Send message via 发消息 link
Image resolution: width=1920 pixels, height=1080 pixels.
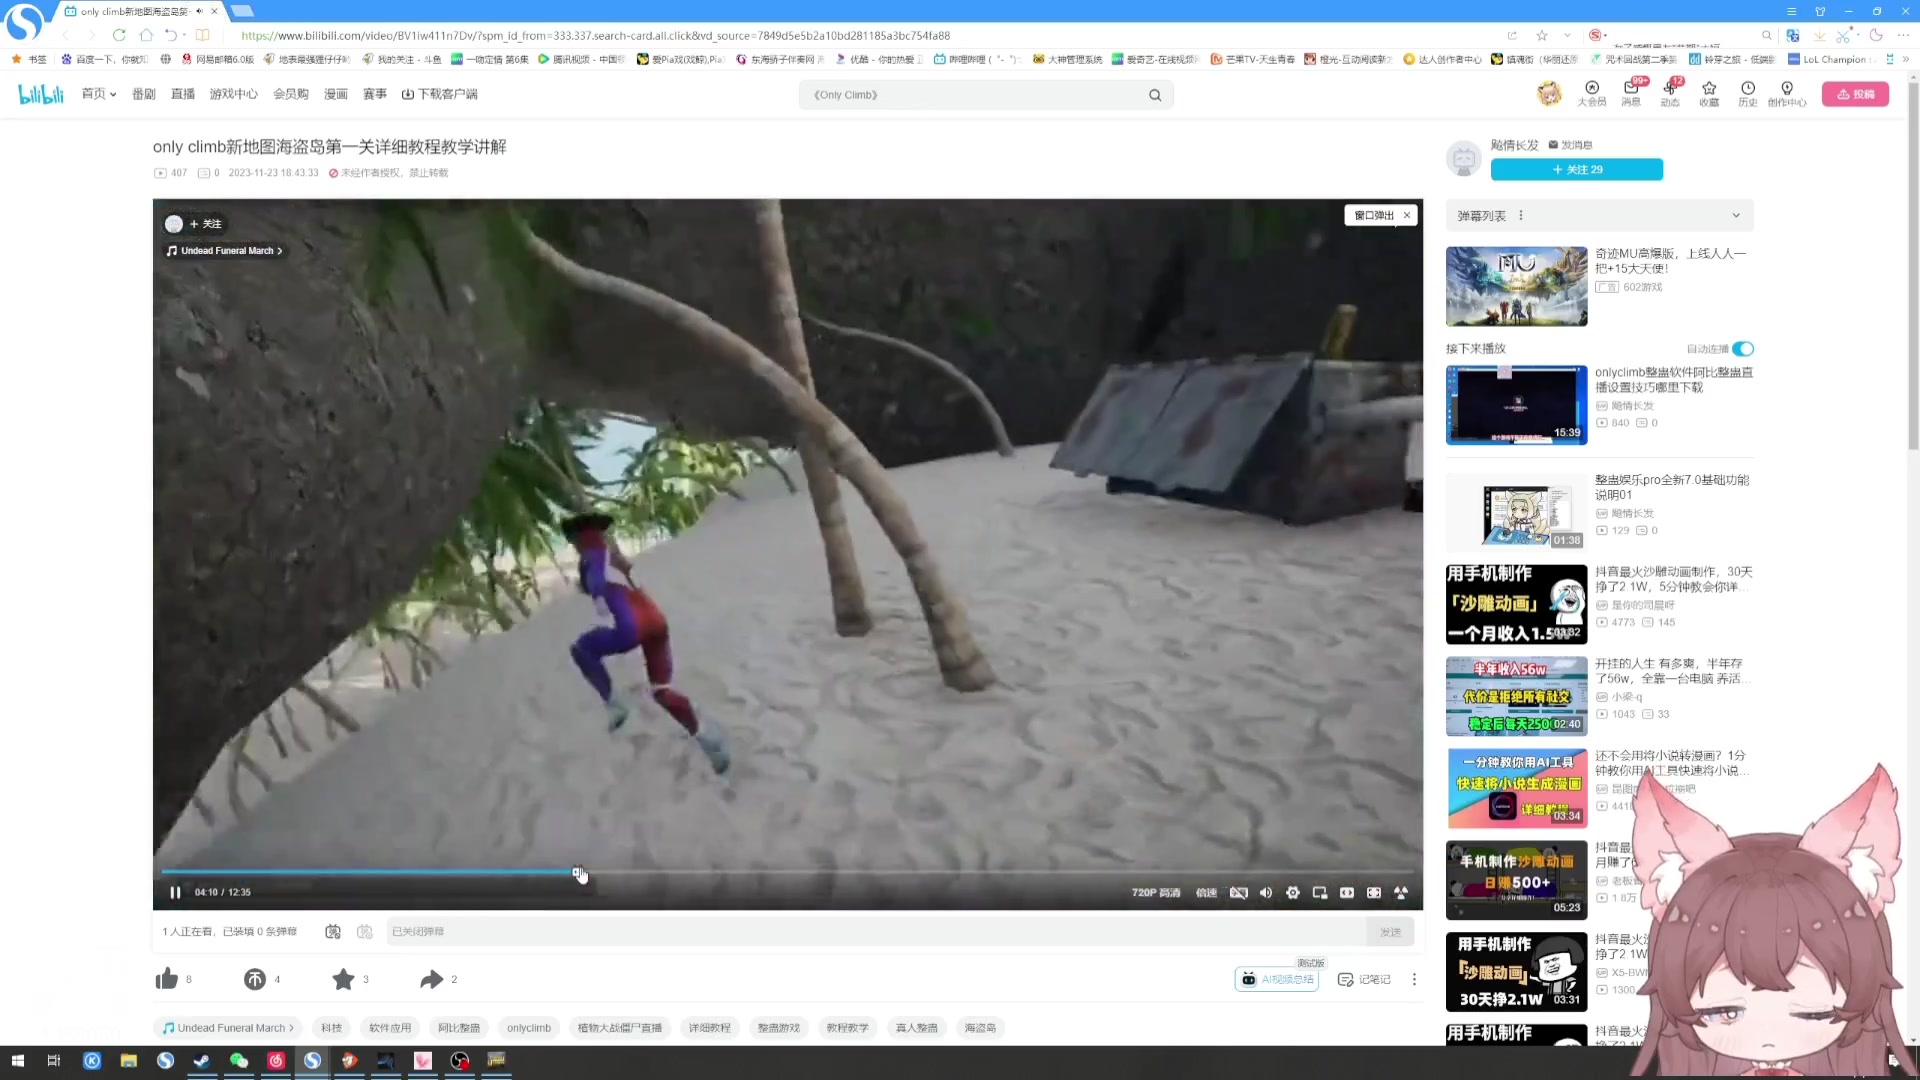pyautogui.click(x=1571, y=145)
